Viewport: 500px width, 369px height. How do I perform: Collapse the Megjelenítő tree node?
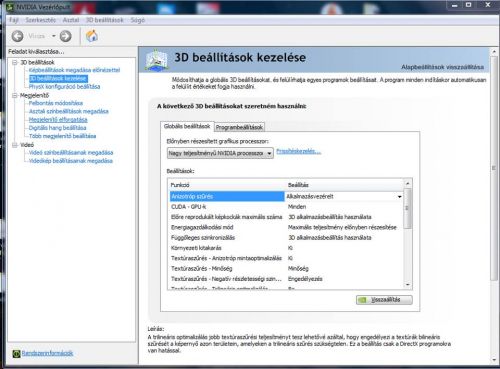pos(15,95)
